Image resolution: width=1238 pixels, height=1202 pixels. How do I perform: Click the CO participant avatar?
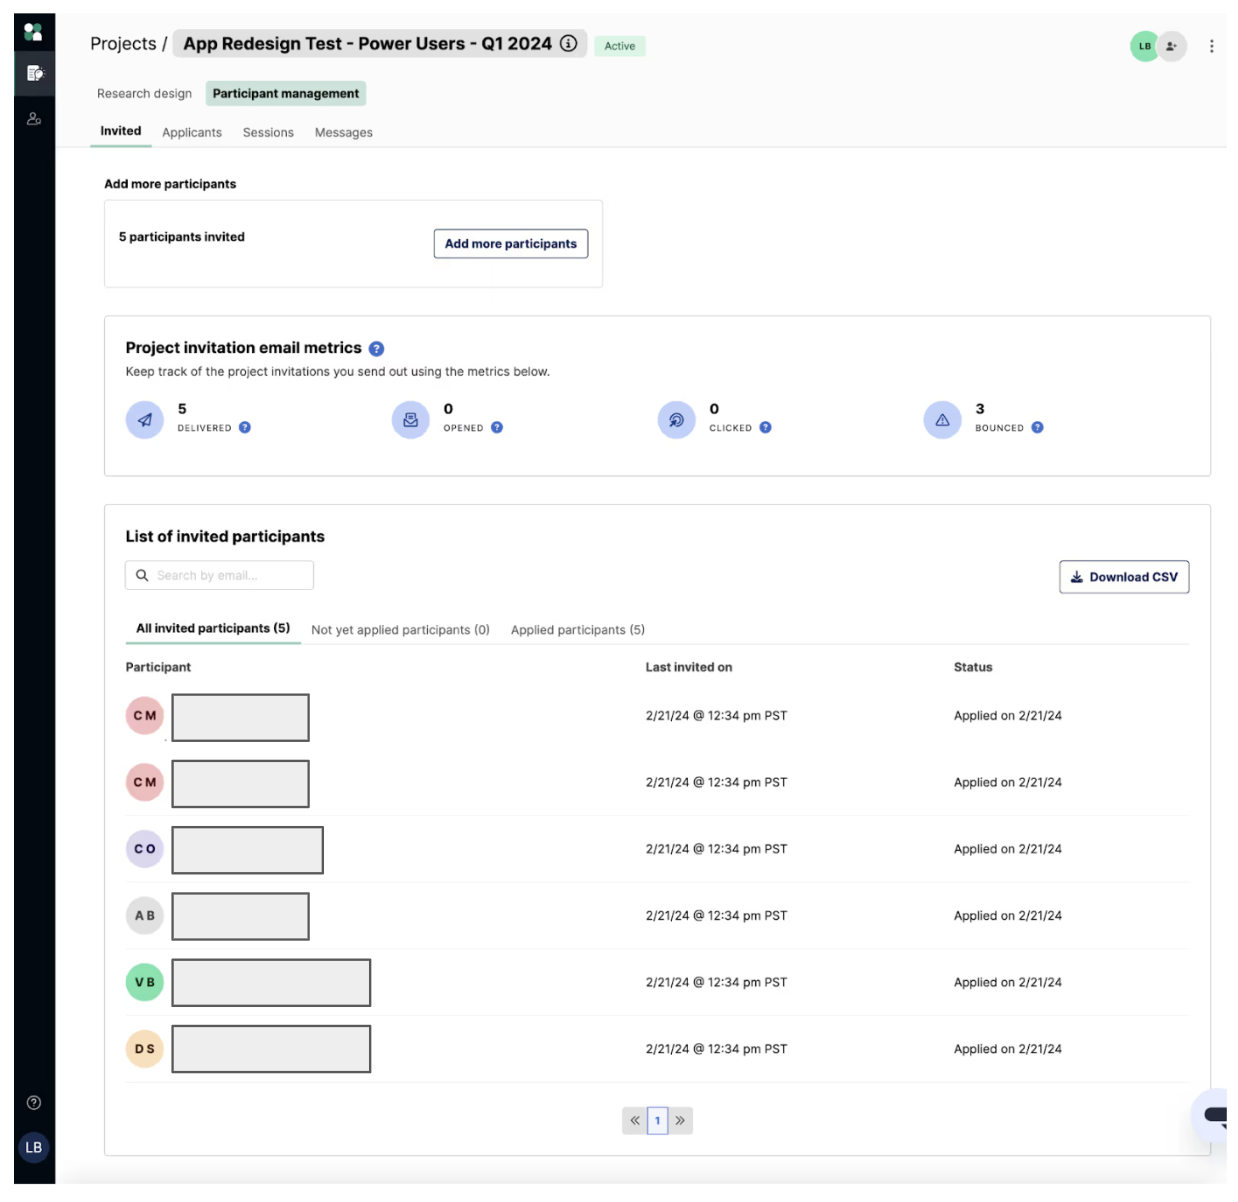click(145, 849)
